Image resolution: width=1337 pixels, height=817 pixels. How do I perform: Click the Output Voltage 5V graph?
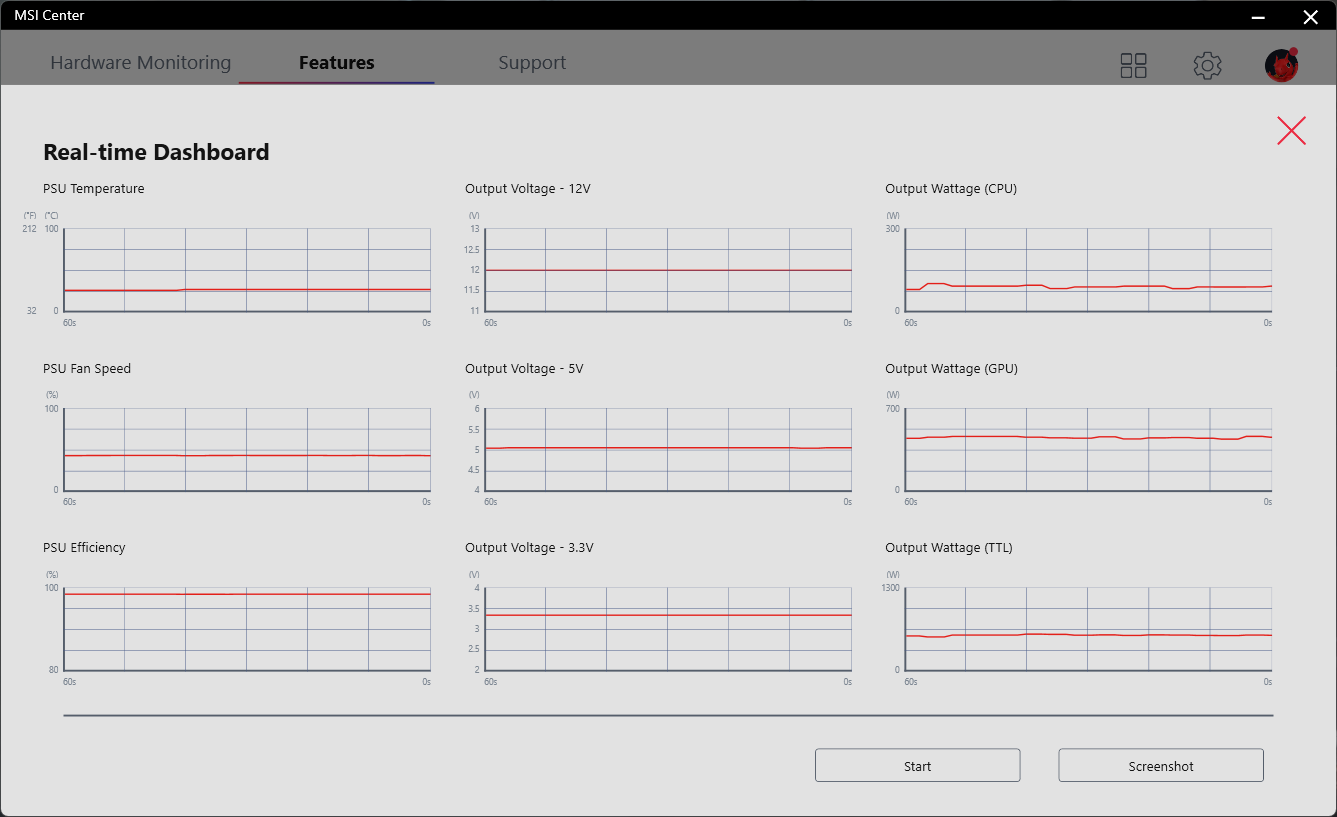coord(668,450)
